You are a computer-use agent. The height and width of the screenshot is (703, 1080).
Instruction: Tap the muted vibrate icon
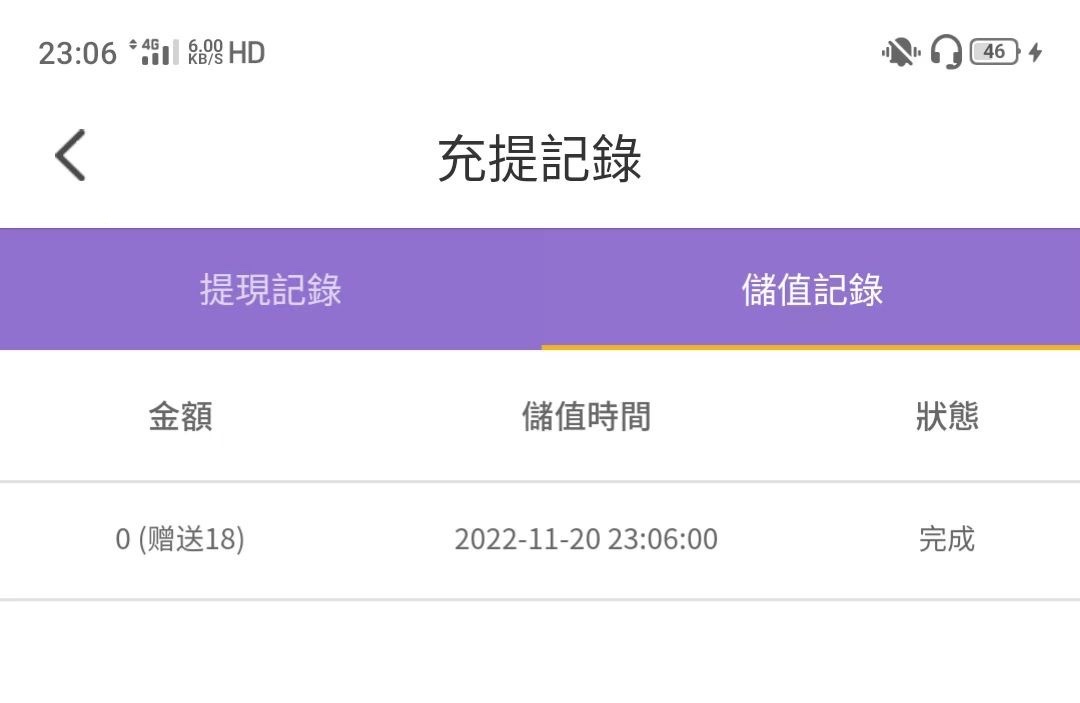pyautogui.click(x=901, y=52)
